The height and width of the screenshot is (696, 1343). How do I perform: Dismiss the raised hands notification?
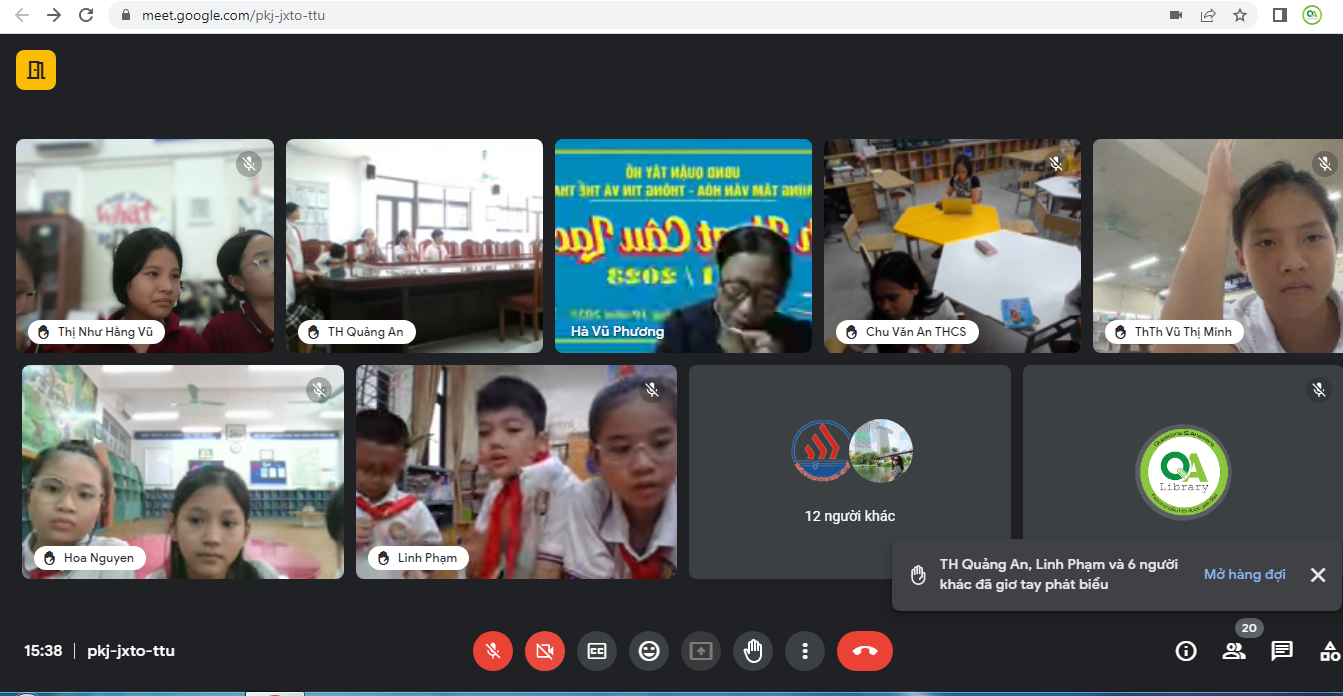[1318, 575]
